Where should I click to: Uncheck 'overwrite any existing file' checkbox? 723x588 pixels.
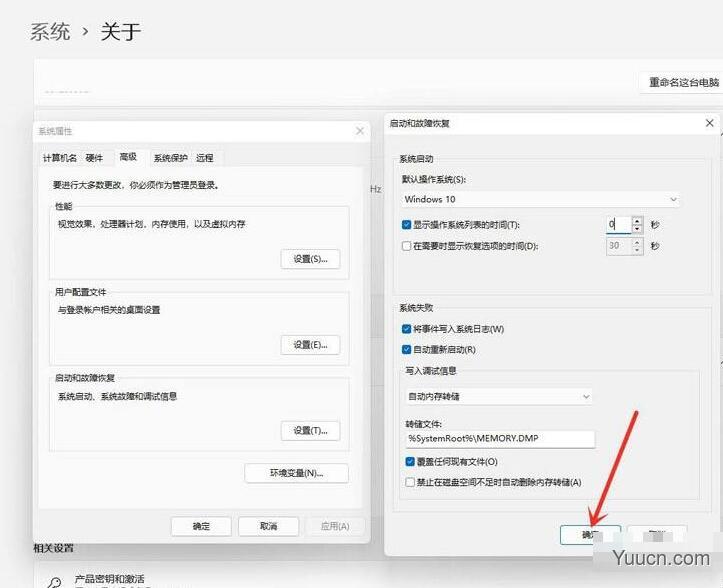point(410,462)
